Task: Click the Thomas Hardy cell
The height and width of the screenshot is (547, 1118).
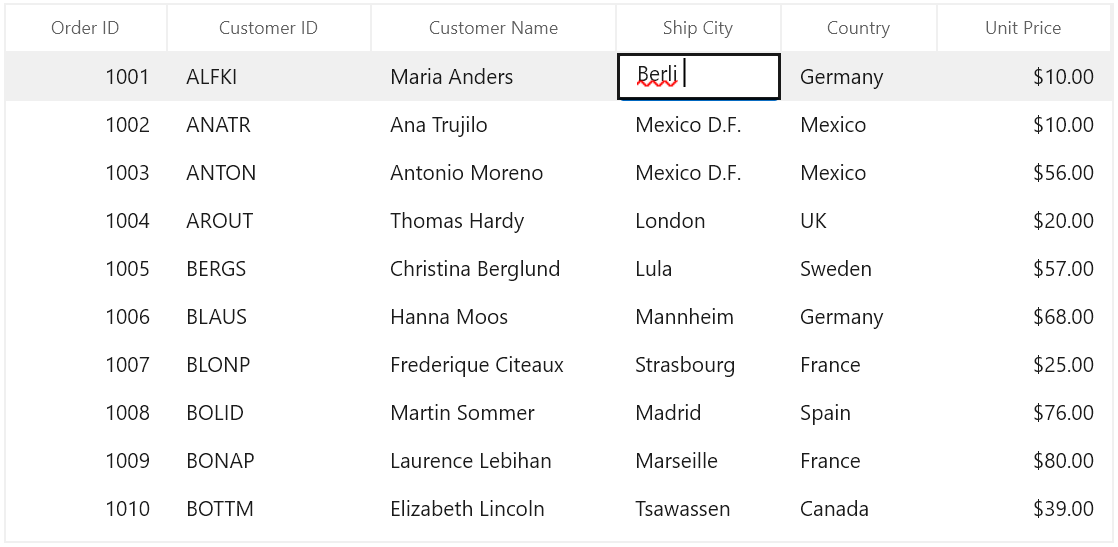Action: click(x=457, y=221)
